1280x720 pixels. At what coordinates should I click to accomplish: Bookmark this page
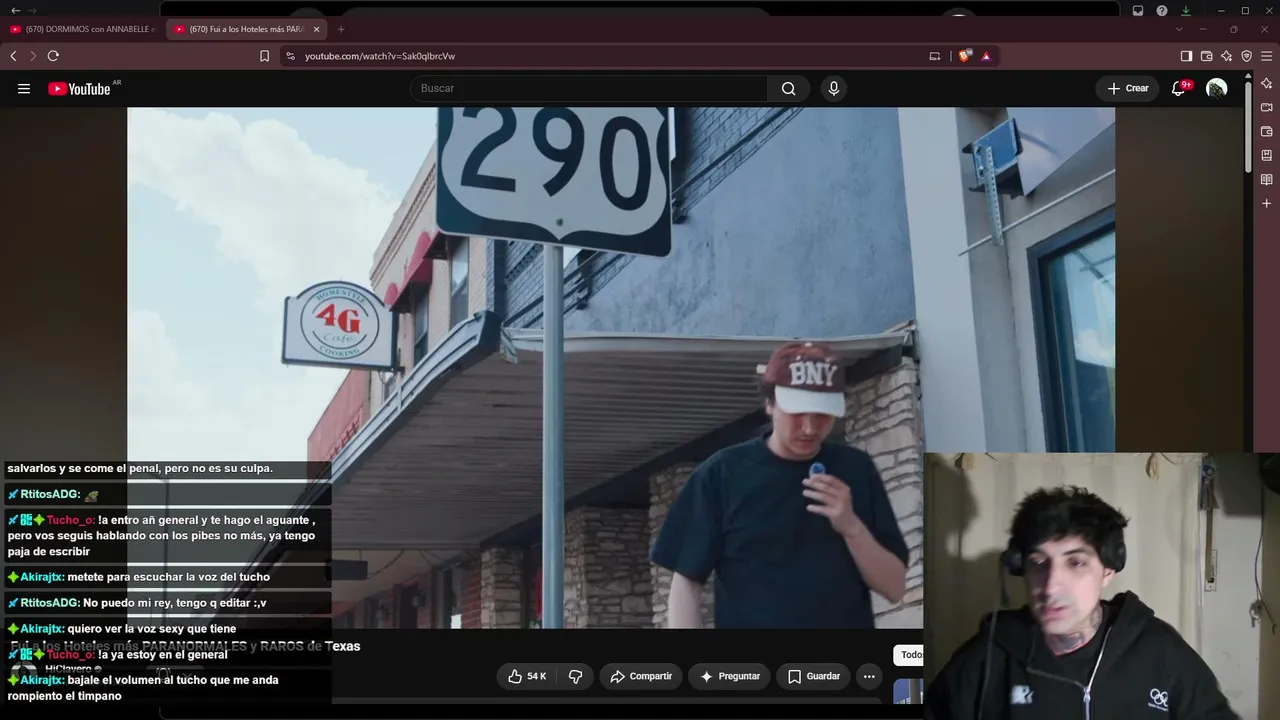click(264, 56)
